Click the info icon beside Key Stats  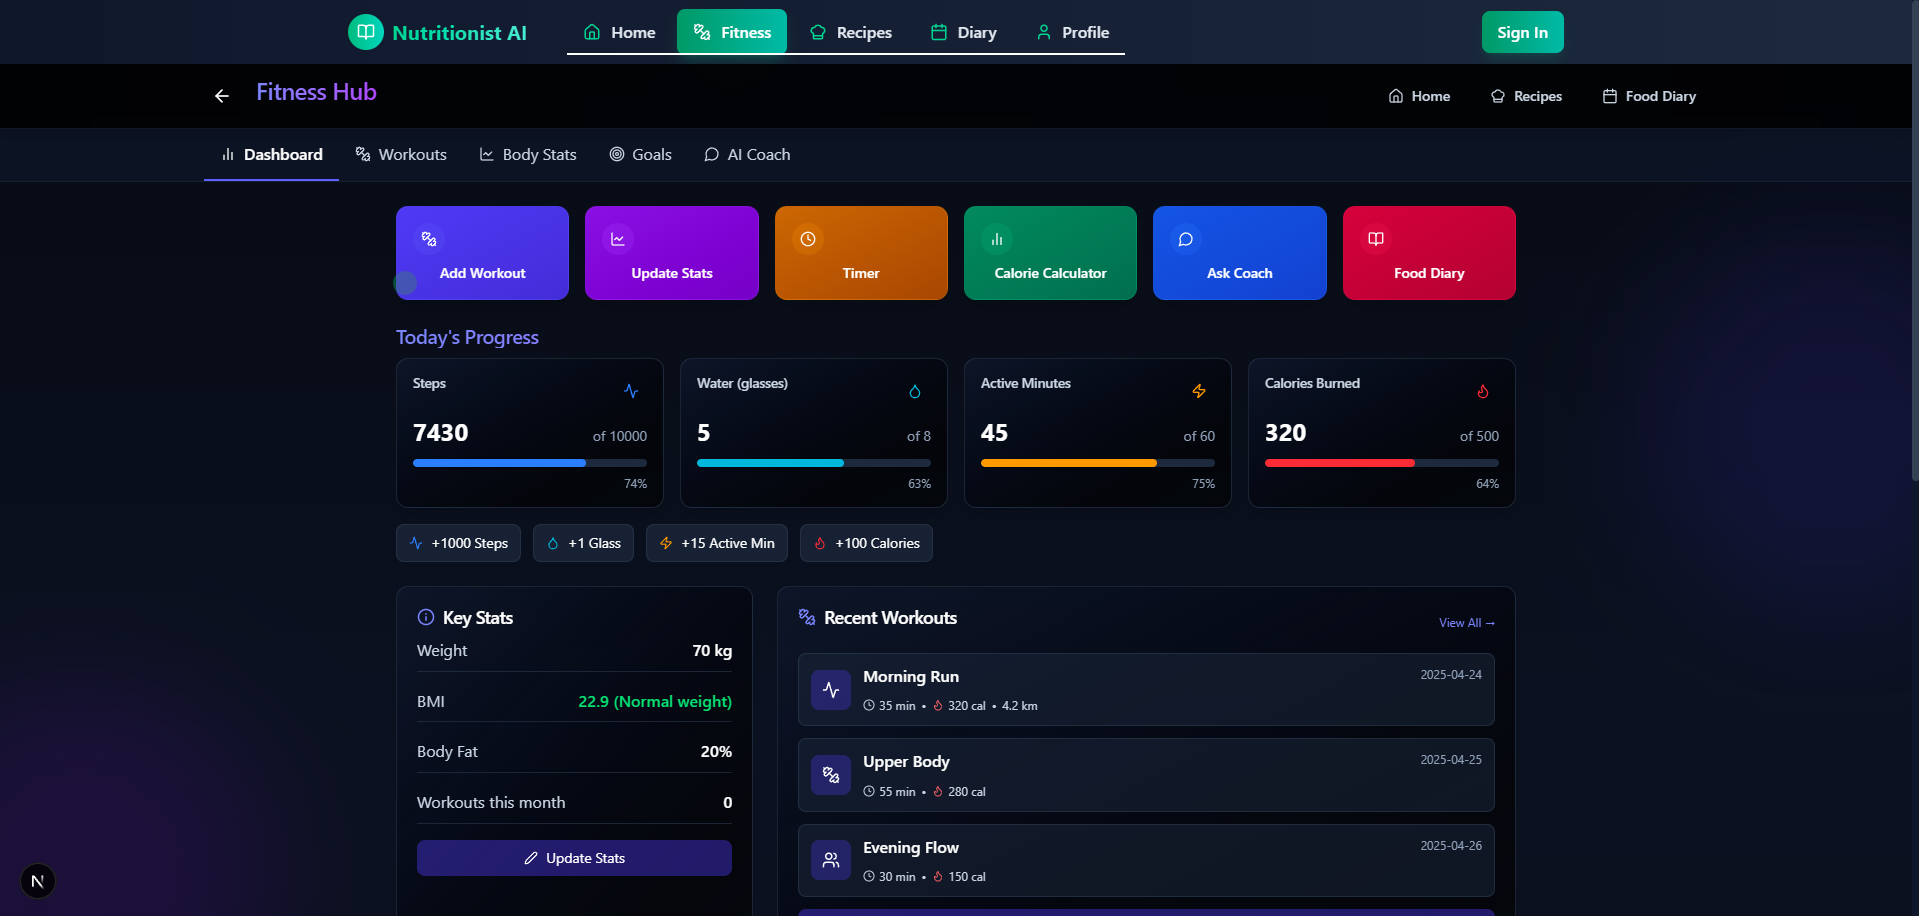point(426,617)
